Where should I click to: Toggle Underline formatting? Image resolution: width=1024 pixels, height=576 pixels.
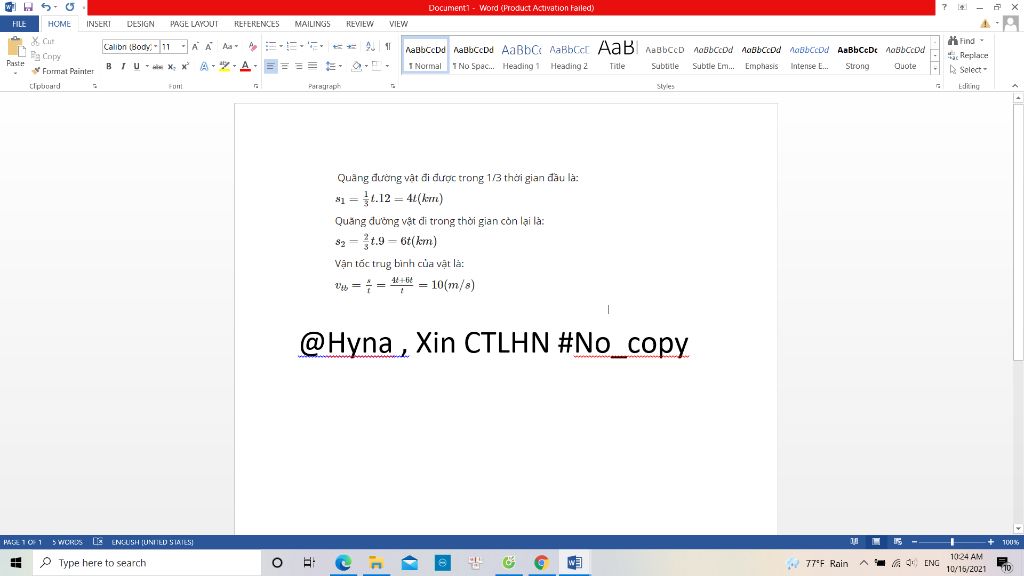click(136, 66)
